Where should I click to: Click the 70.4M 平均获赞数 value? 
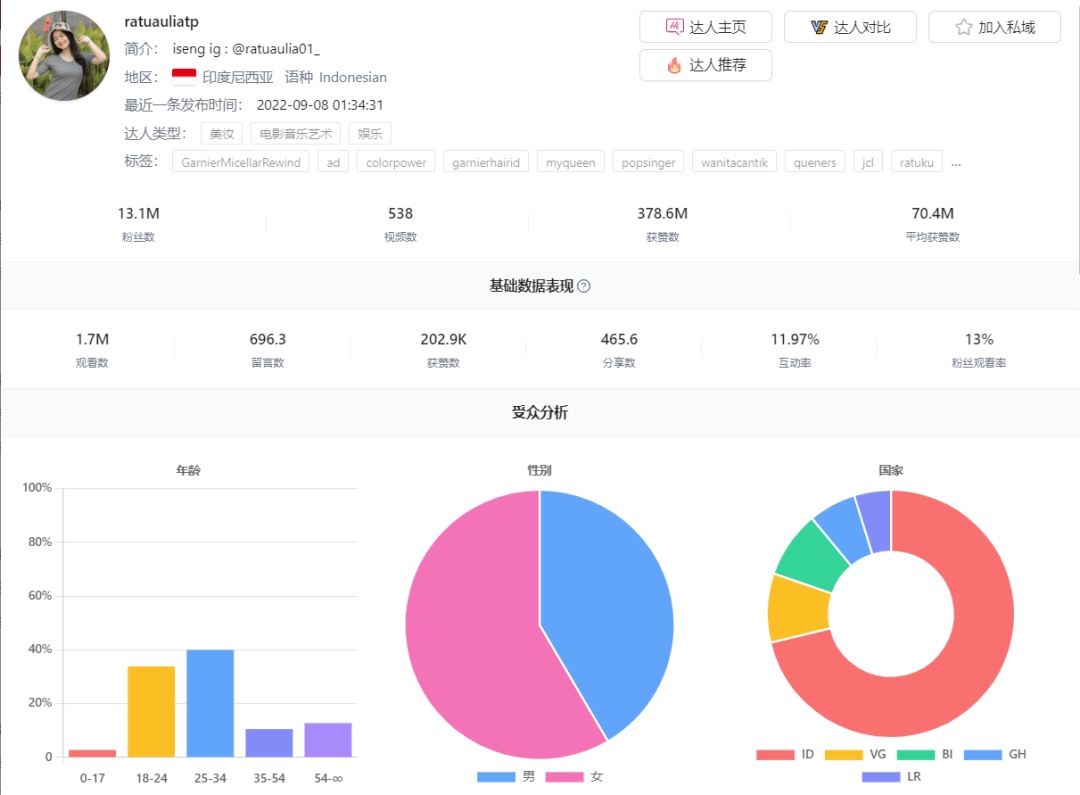[933, 214]
